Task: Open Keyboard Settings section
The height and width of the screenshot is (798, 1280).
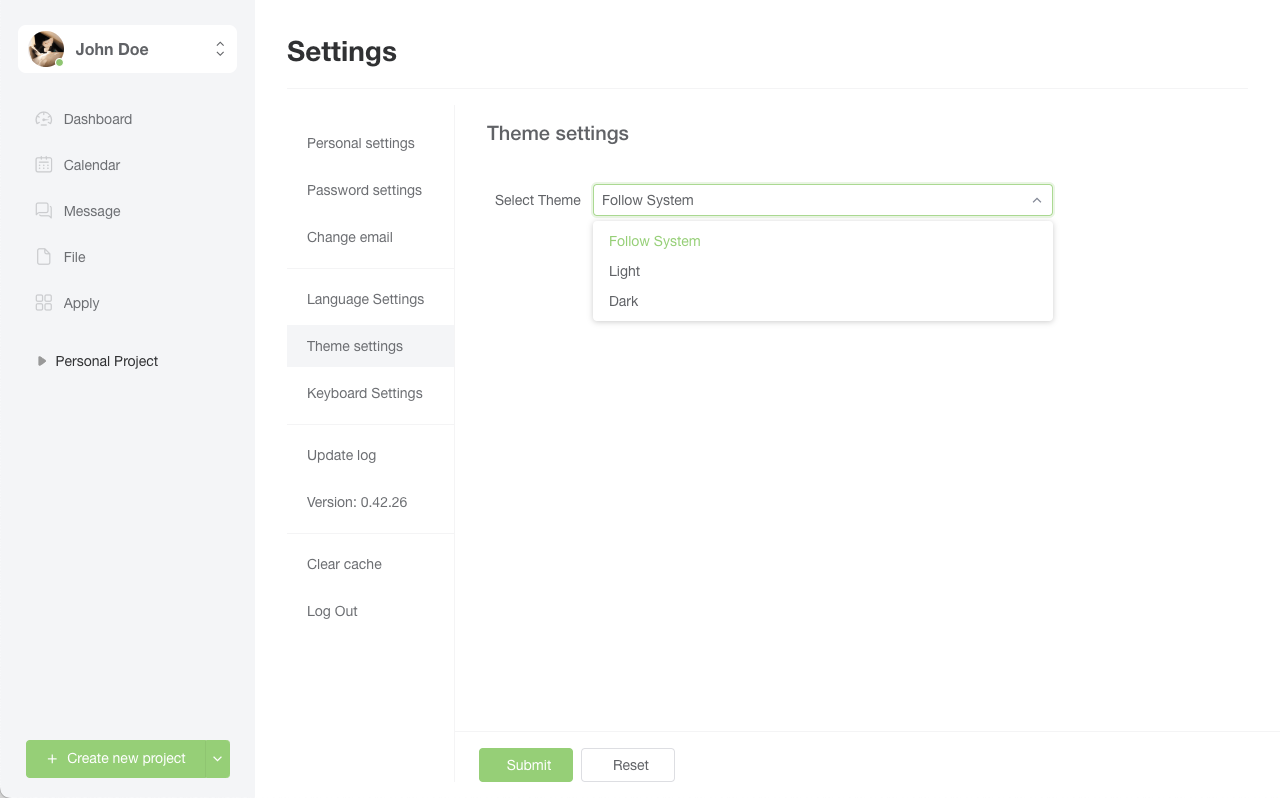Action: click(370, 393)
